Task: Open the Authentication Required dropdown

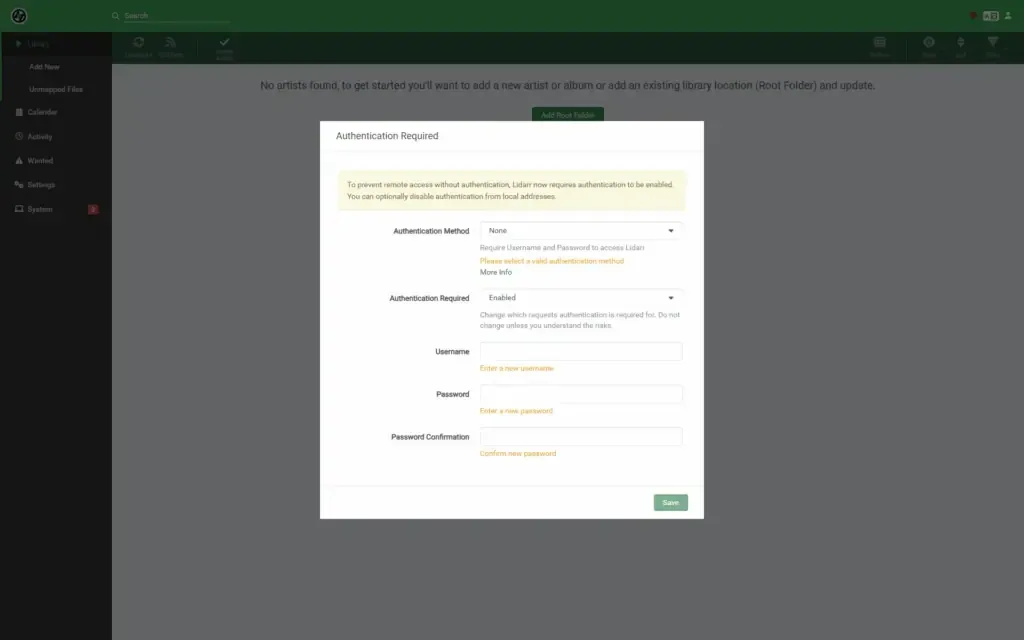Action: (581, 297)
